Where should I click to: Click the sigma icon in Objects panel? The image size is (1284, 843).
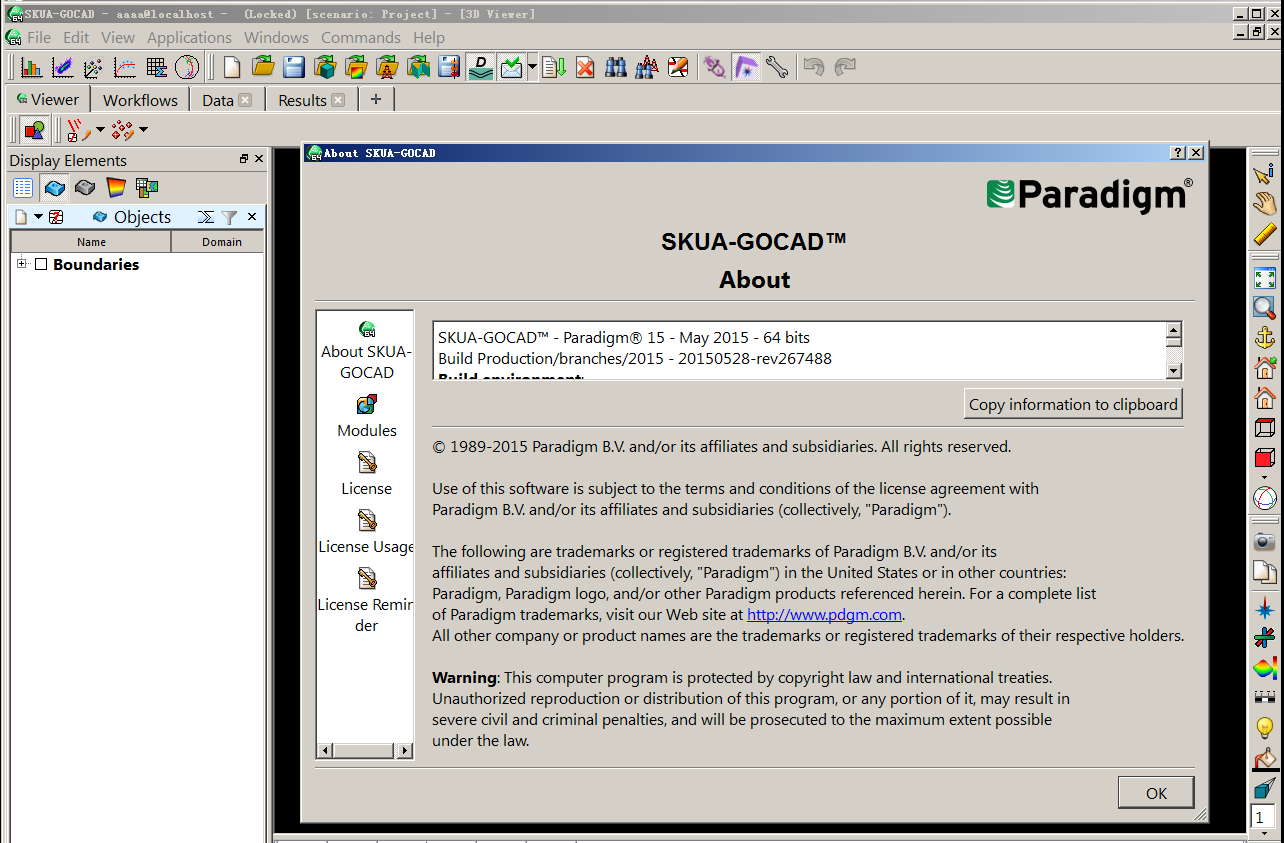coord(205,217)
